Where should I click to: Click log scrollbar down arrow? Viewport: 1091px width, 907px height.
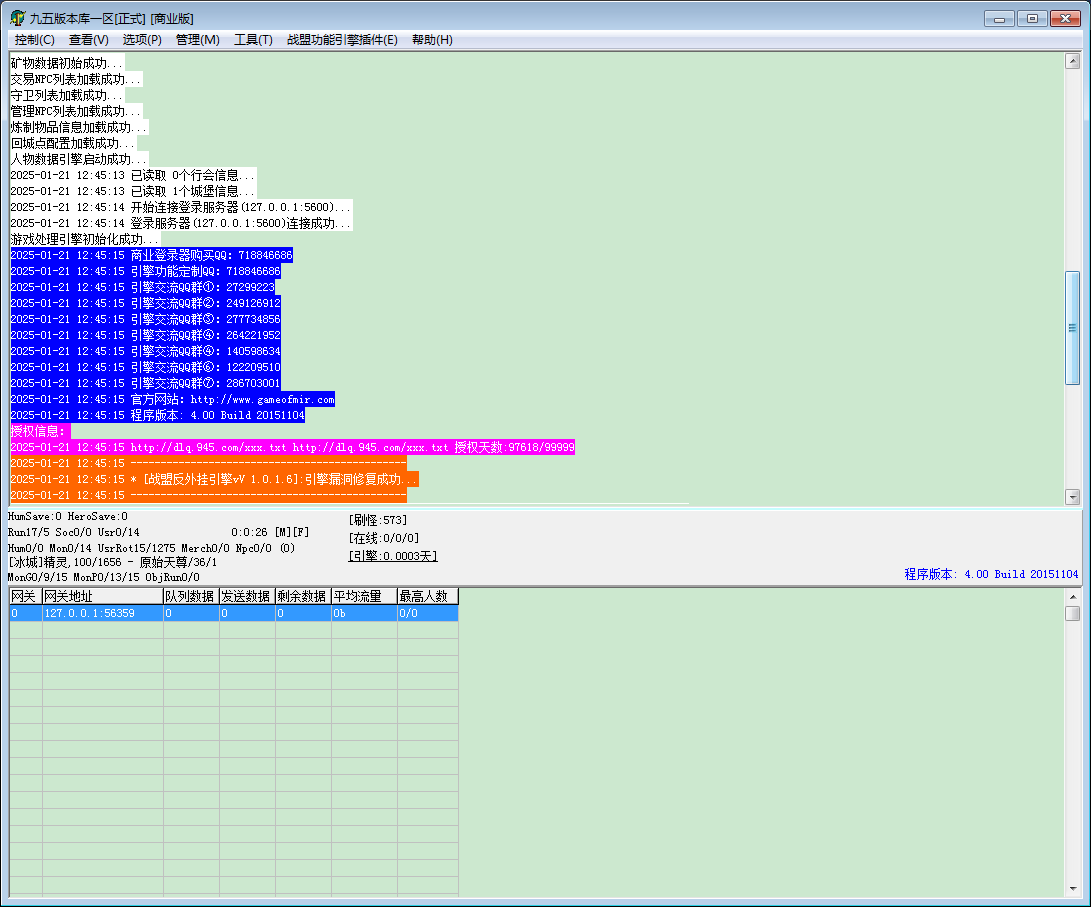1072,497
